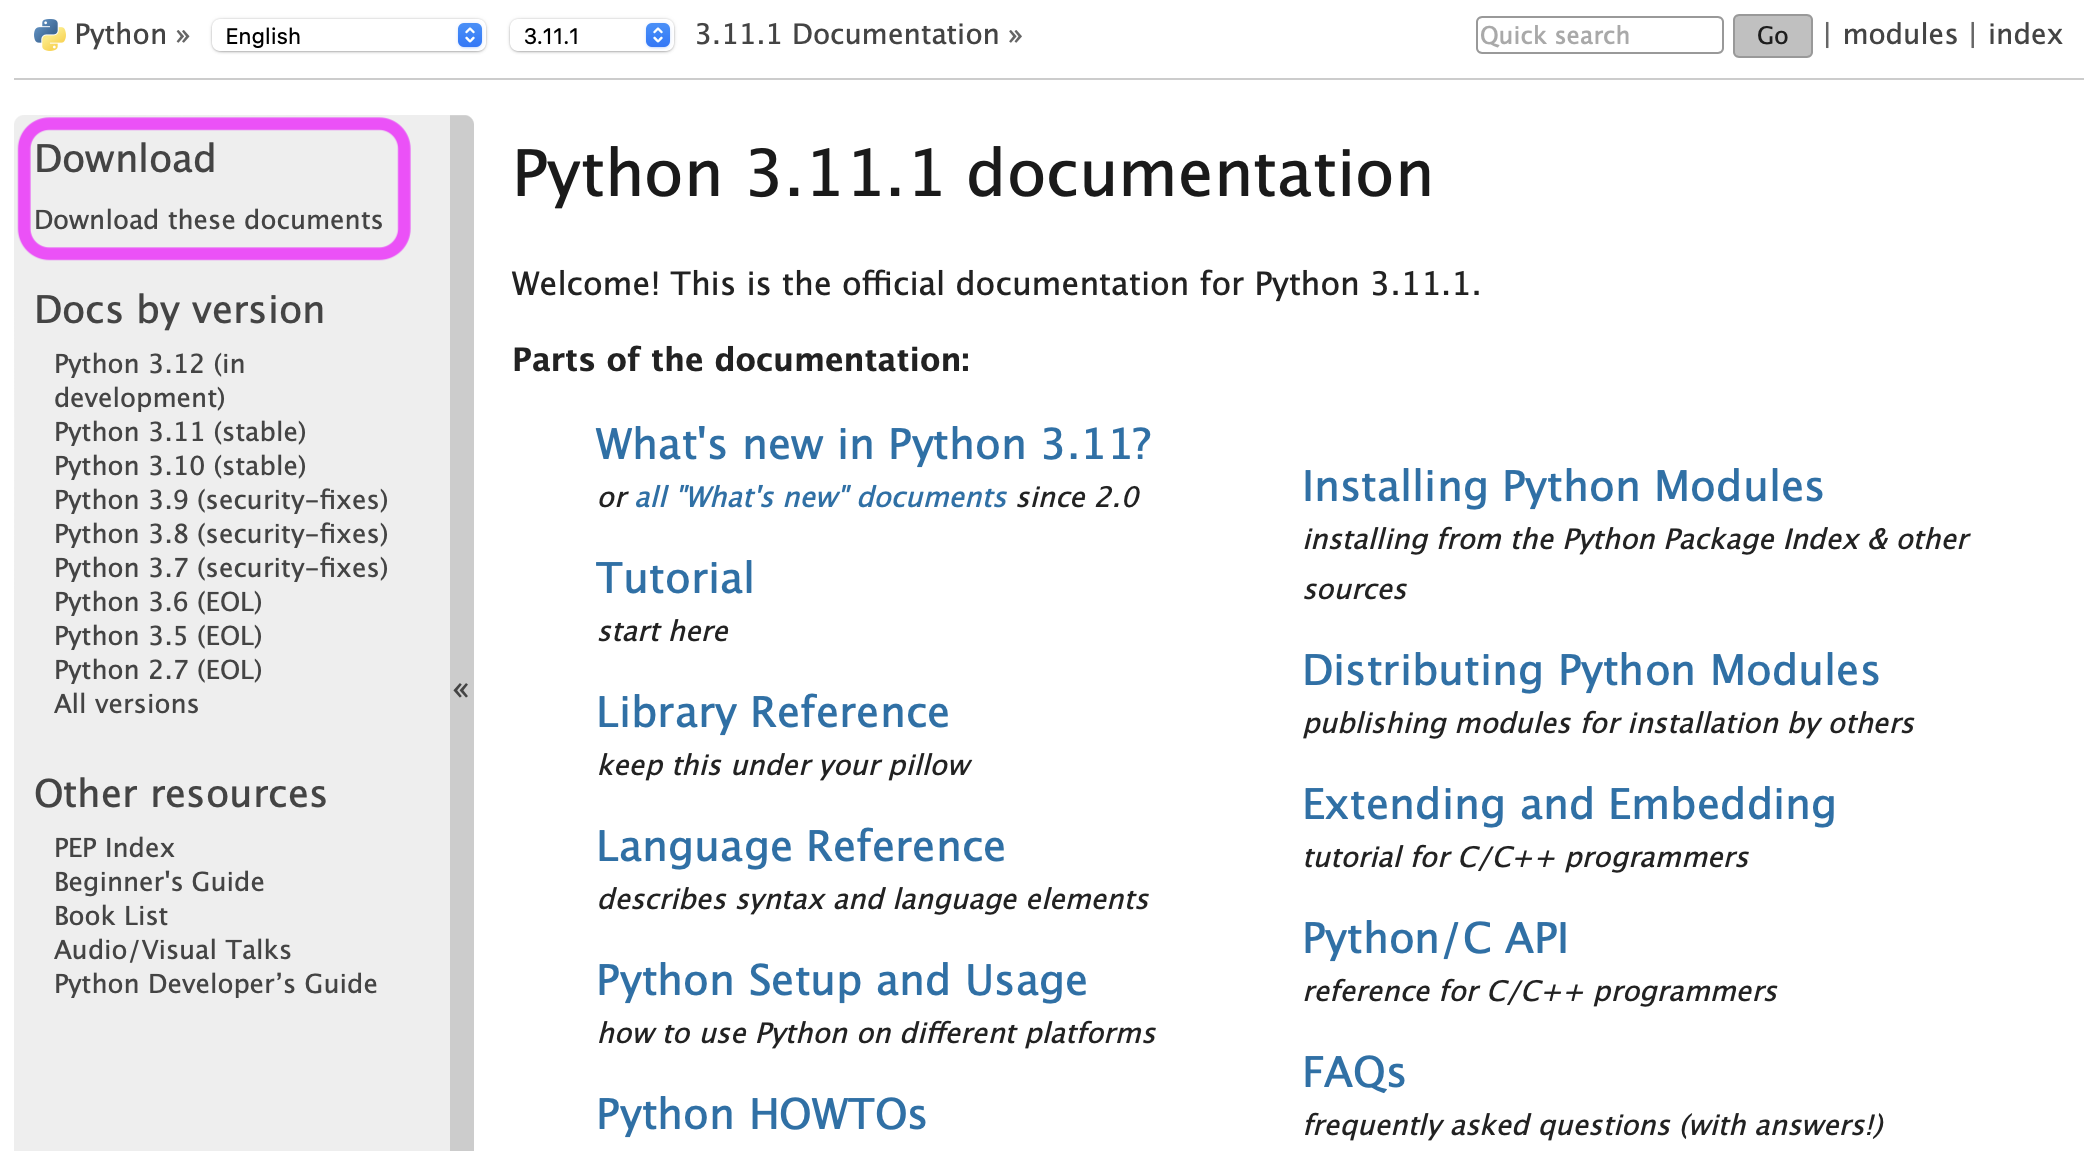Open Distributing Python Modules link
Image resolution: width=2091 pixels, height=1151 pixels.
coord(1591,670)
